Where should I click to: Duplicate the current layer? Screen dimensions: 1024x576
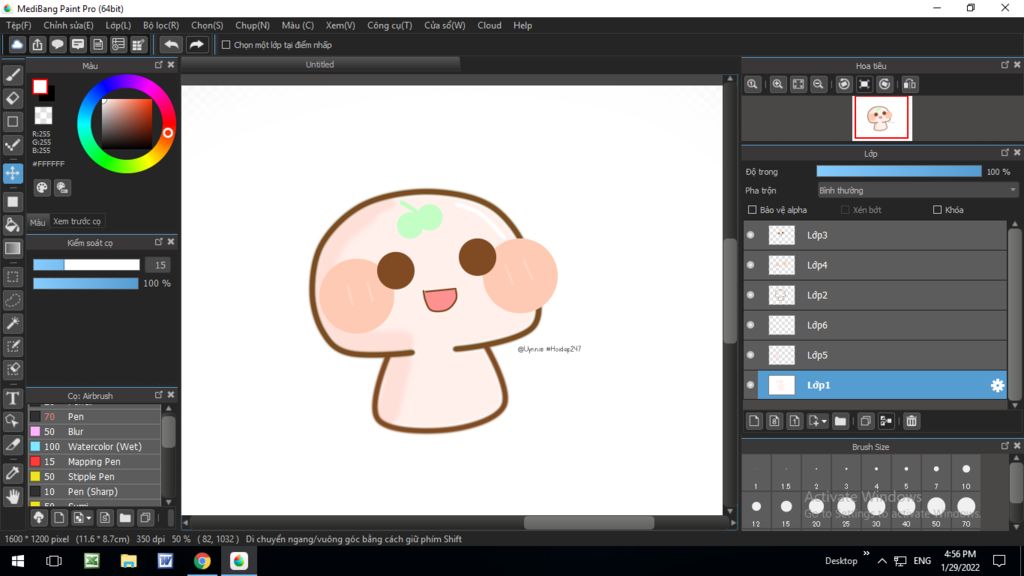point(866,421)
